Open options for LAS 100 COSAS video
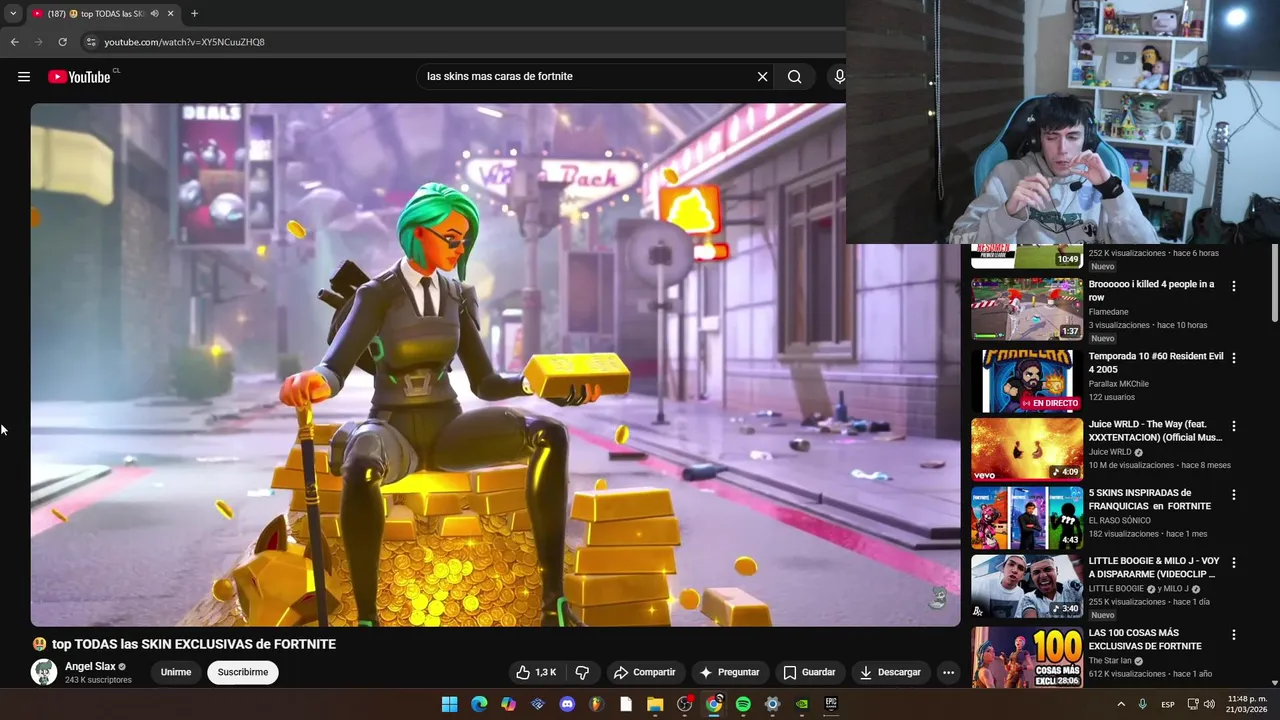Screen dimensions: 1280x720 click(1233, 635)
